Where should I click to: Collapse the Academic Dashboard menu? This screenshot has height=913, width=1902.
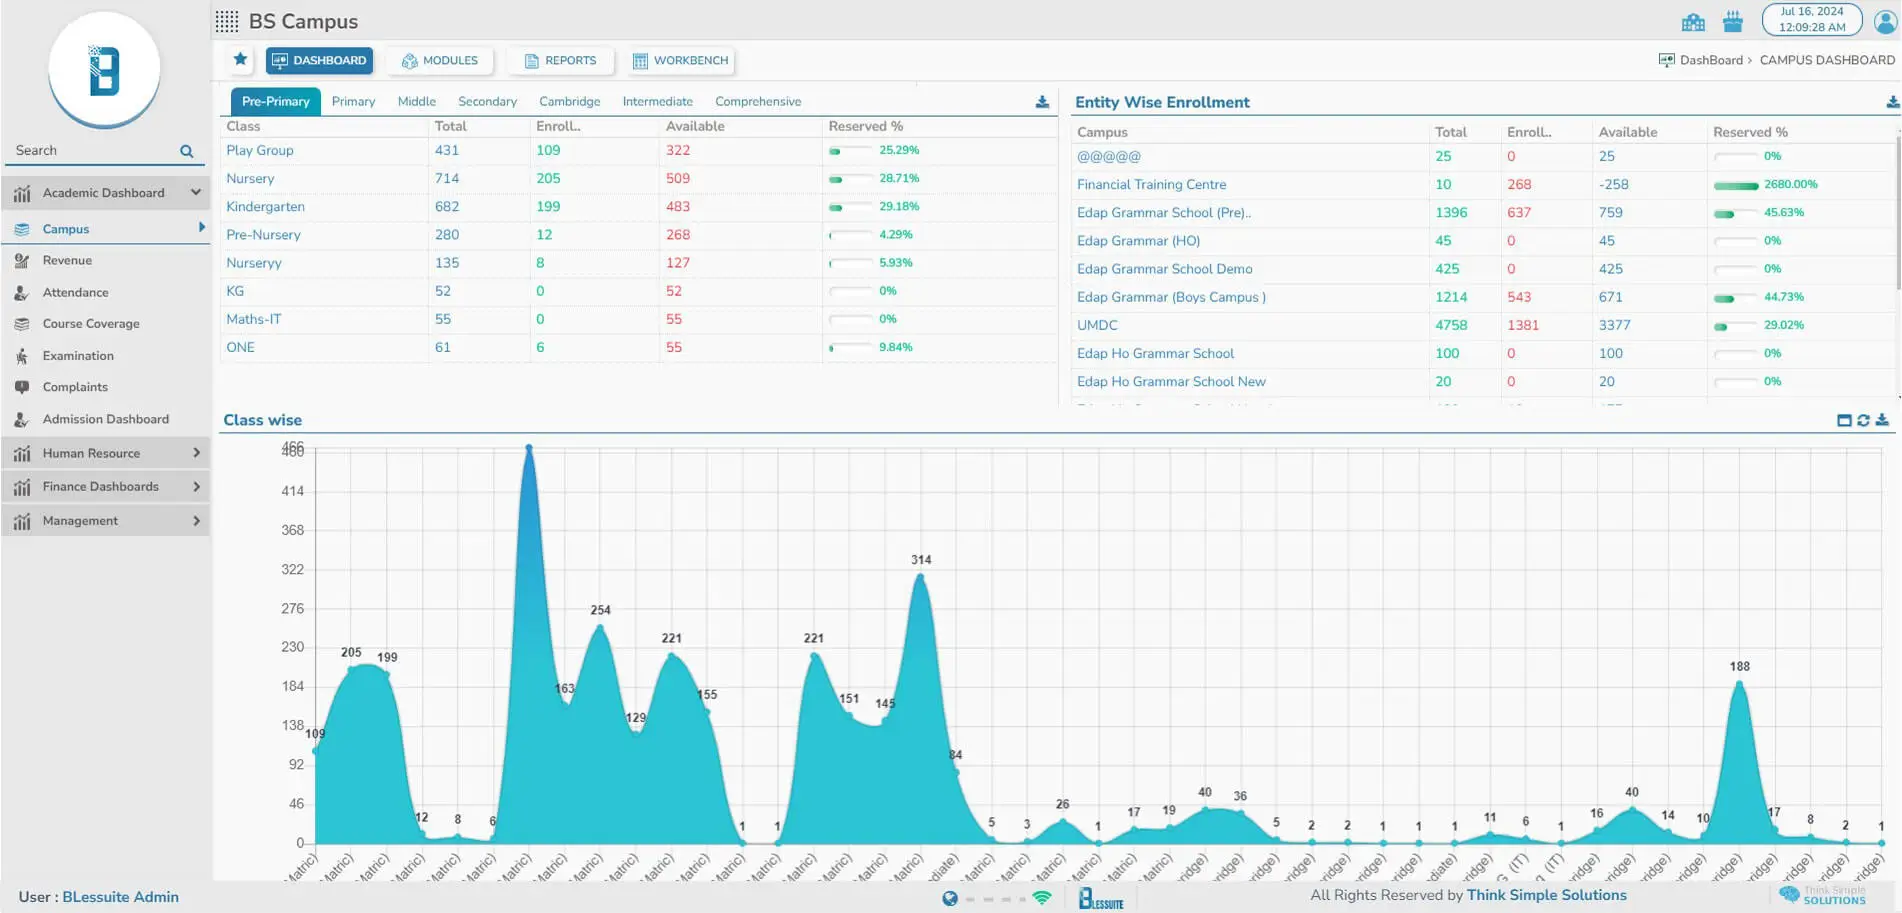(196, 193)
